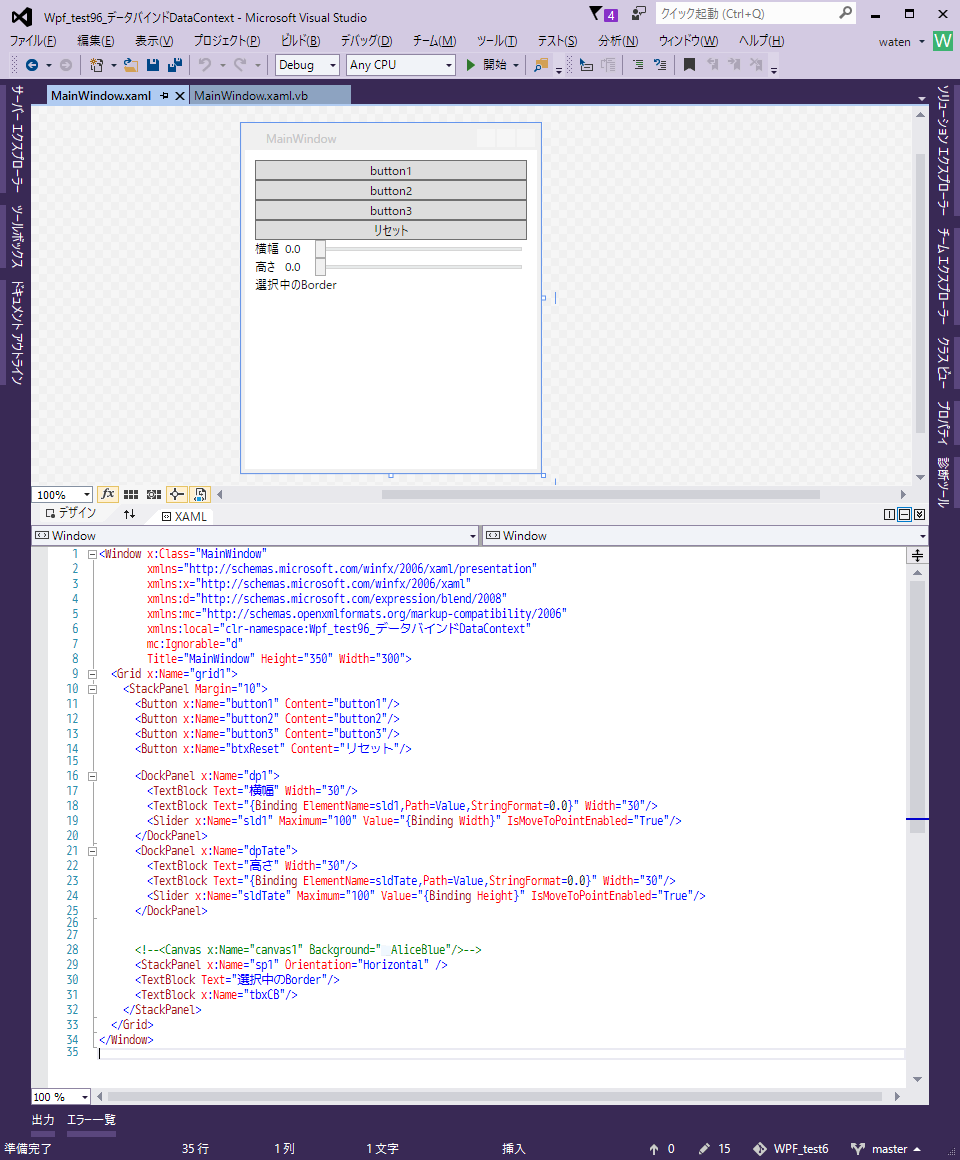Click the Find in Files icon
The width and height of the screenshot is (960, 1160).
(x=541, y=65)
